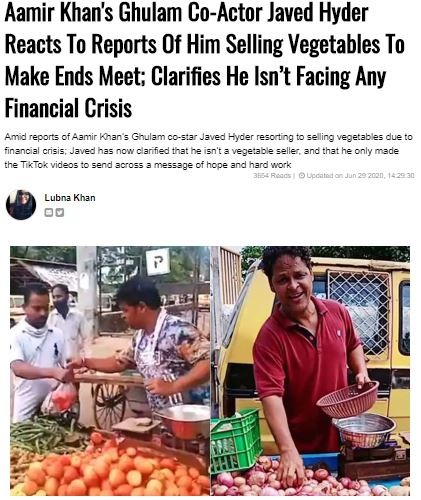Click the P parking sign in photo
421x500 pixels.
(x=158, y=262)
